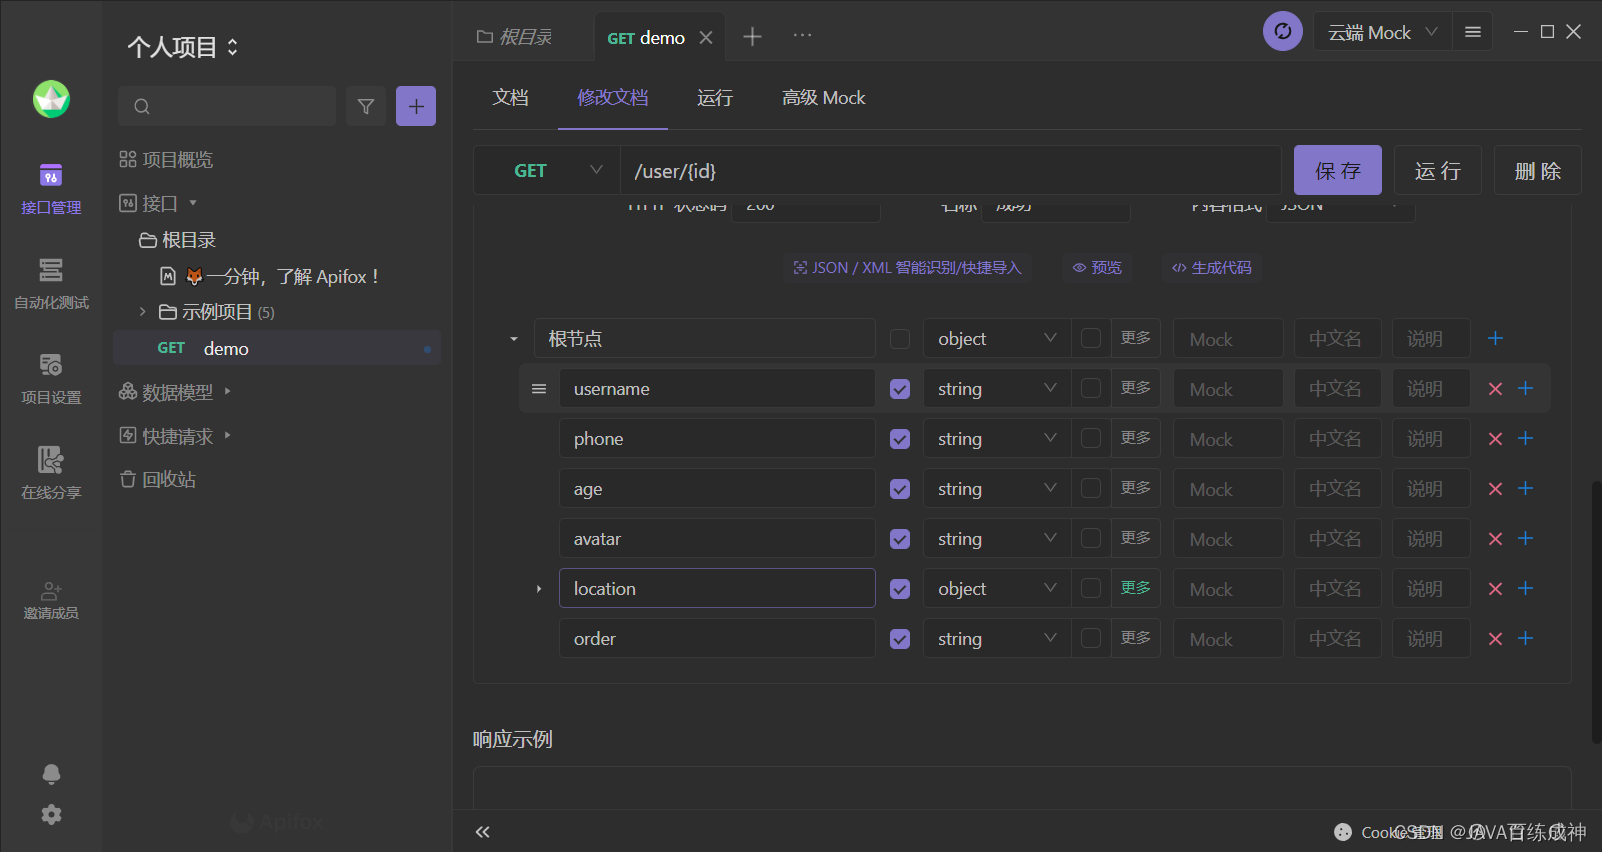Viewport: 1602px width, 852px height.
Task: Close the GET demo tab
Action: [706, 38]
